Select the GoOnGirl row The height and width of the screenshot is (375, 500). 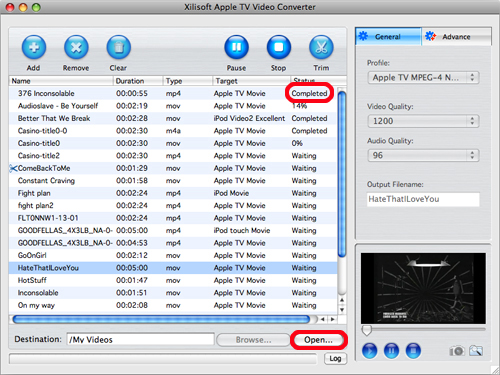[173, 255]
